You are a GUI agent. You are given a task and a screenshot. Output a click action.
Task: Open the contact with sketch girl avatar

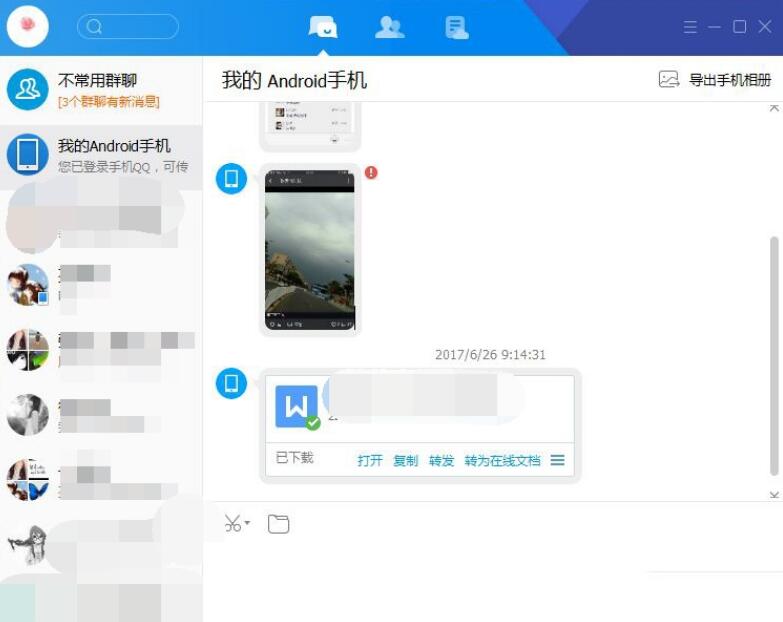[x=101, y=545]
